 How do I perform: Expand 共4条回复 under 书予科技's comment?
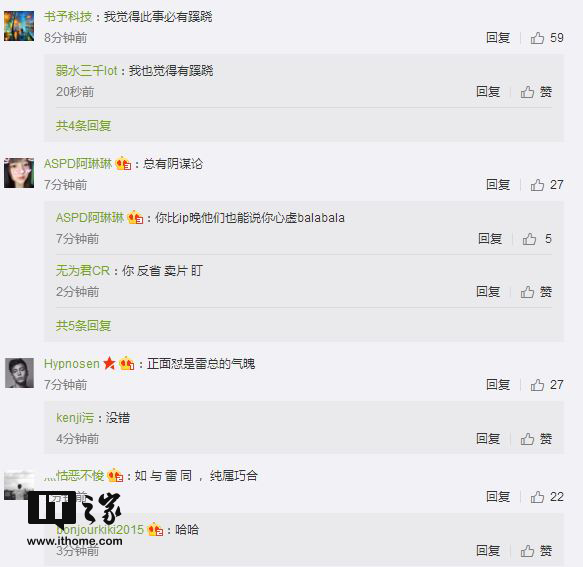(83, 126)
